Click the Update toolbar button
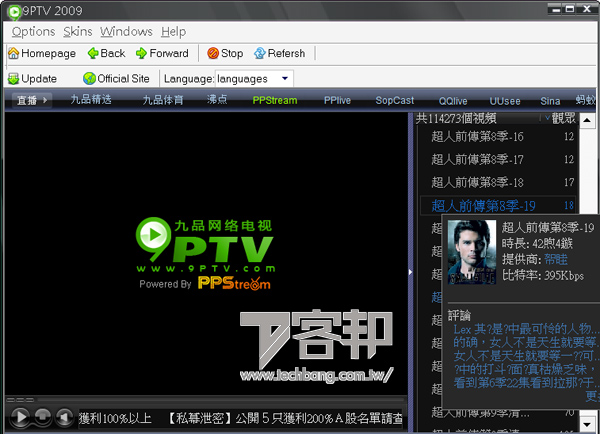The width and height of the screenshot is (600, 434). click(32, 79)
